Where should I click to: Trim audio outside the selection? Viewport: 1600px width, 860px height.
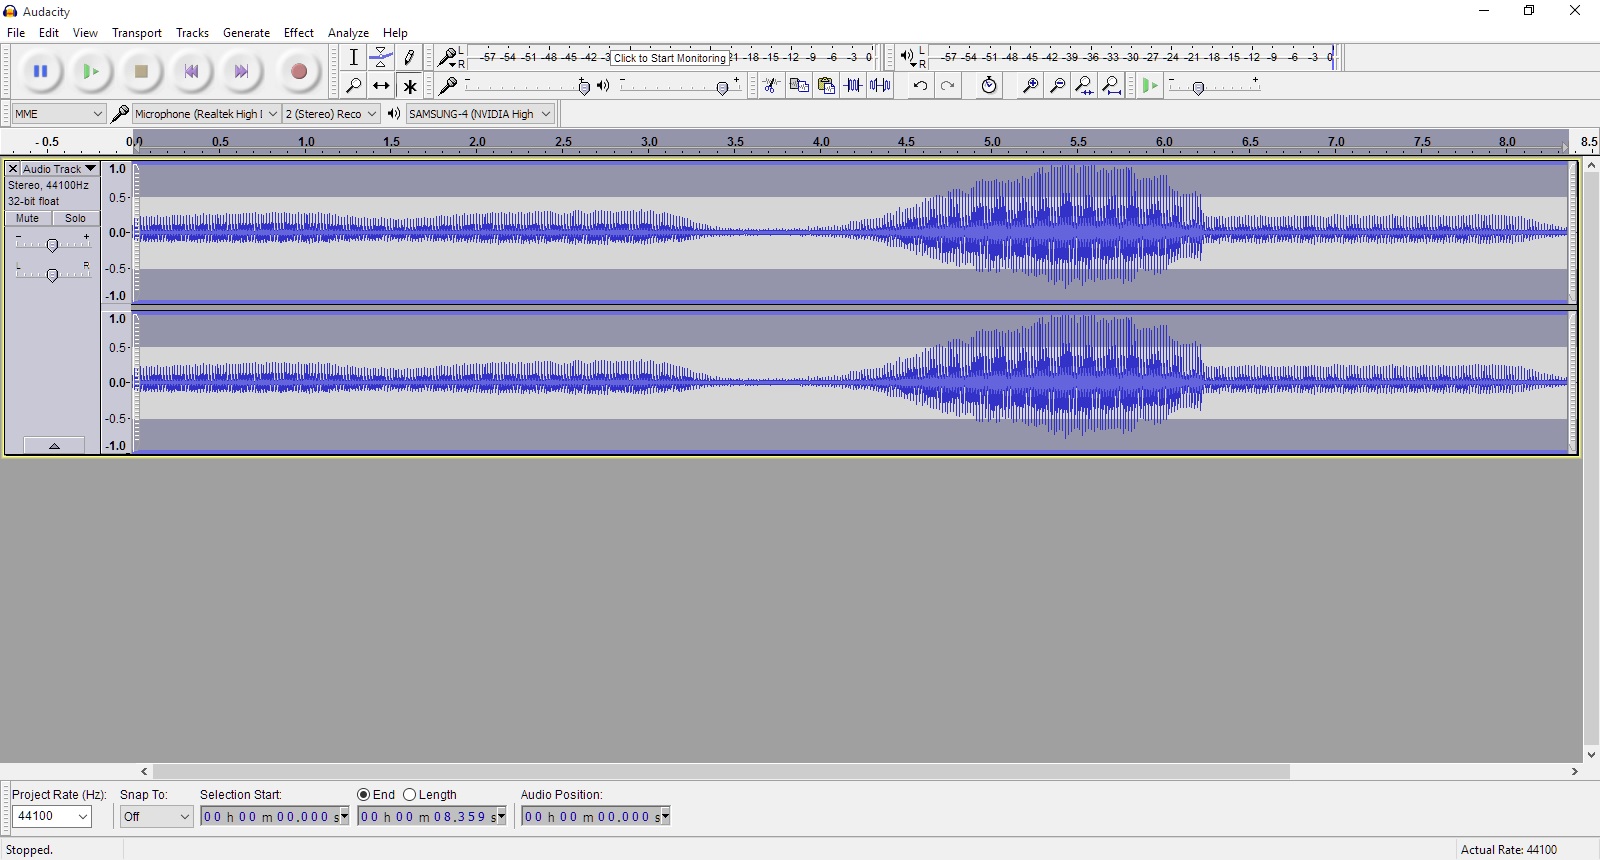coord(853,85)
